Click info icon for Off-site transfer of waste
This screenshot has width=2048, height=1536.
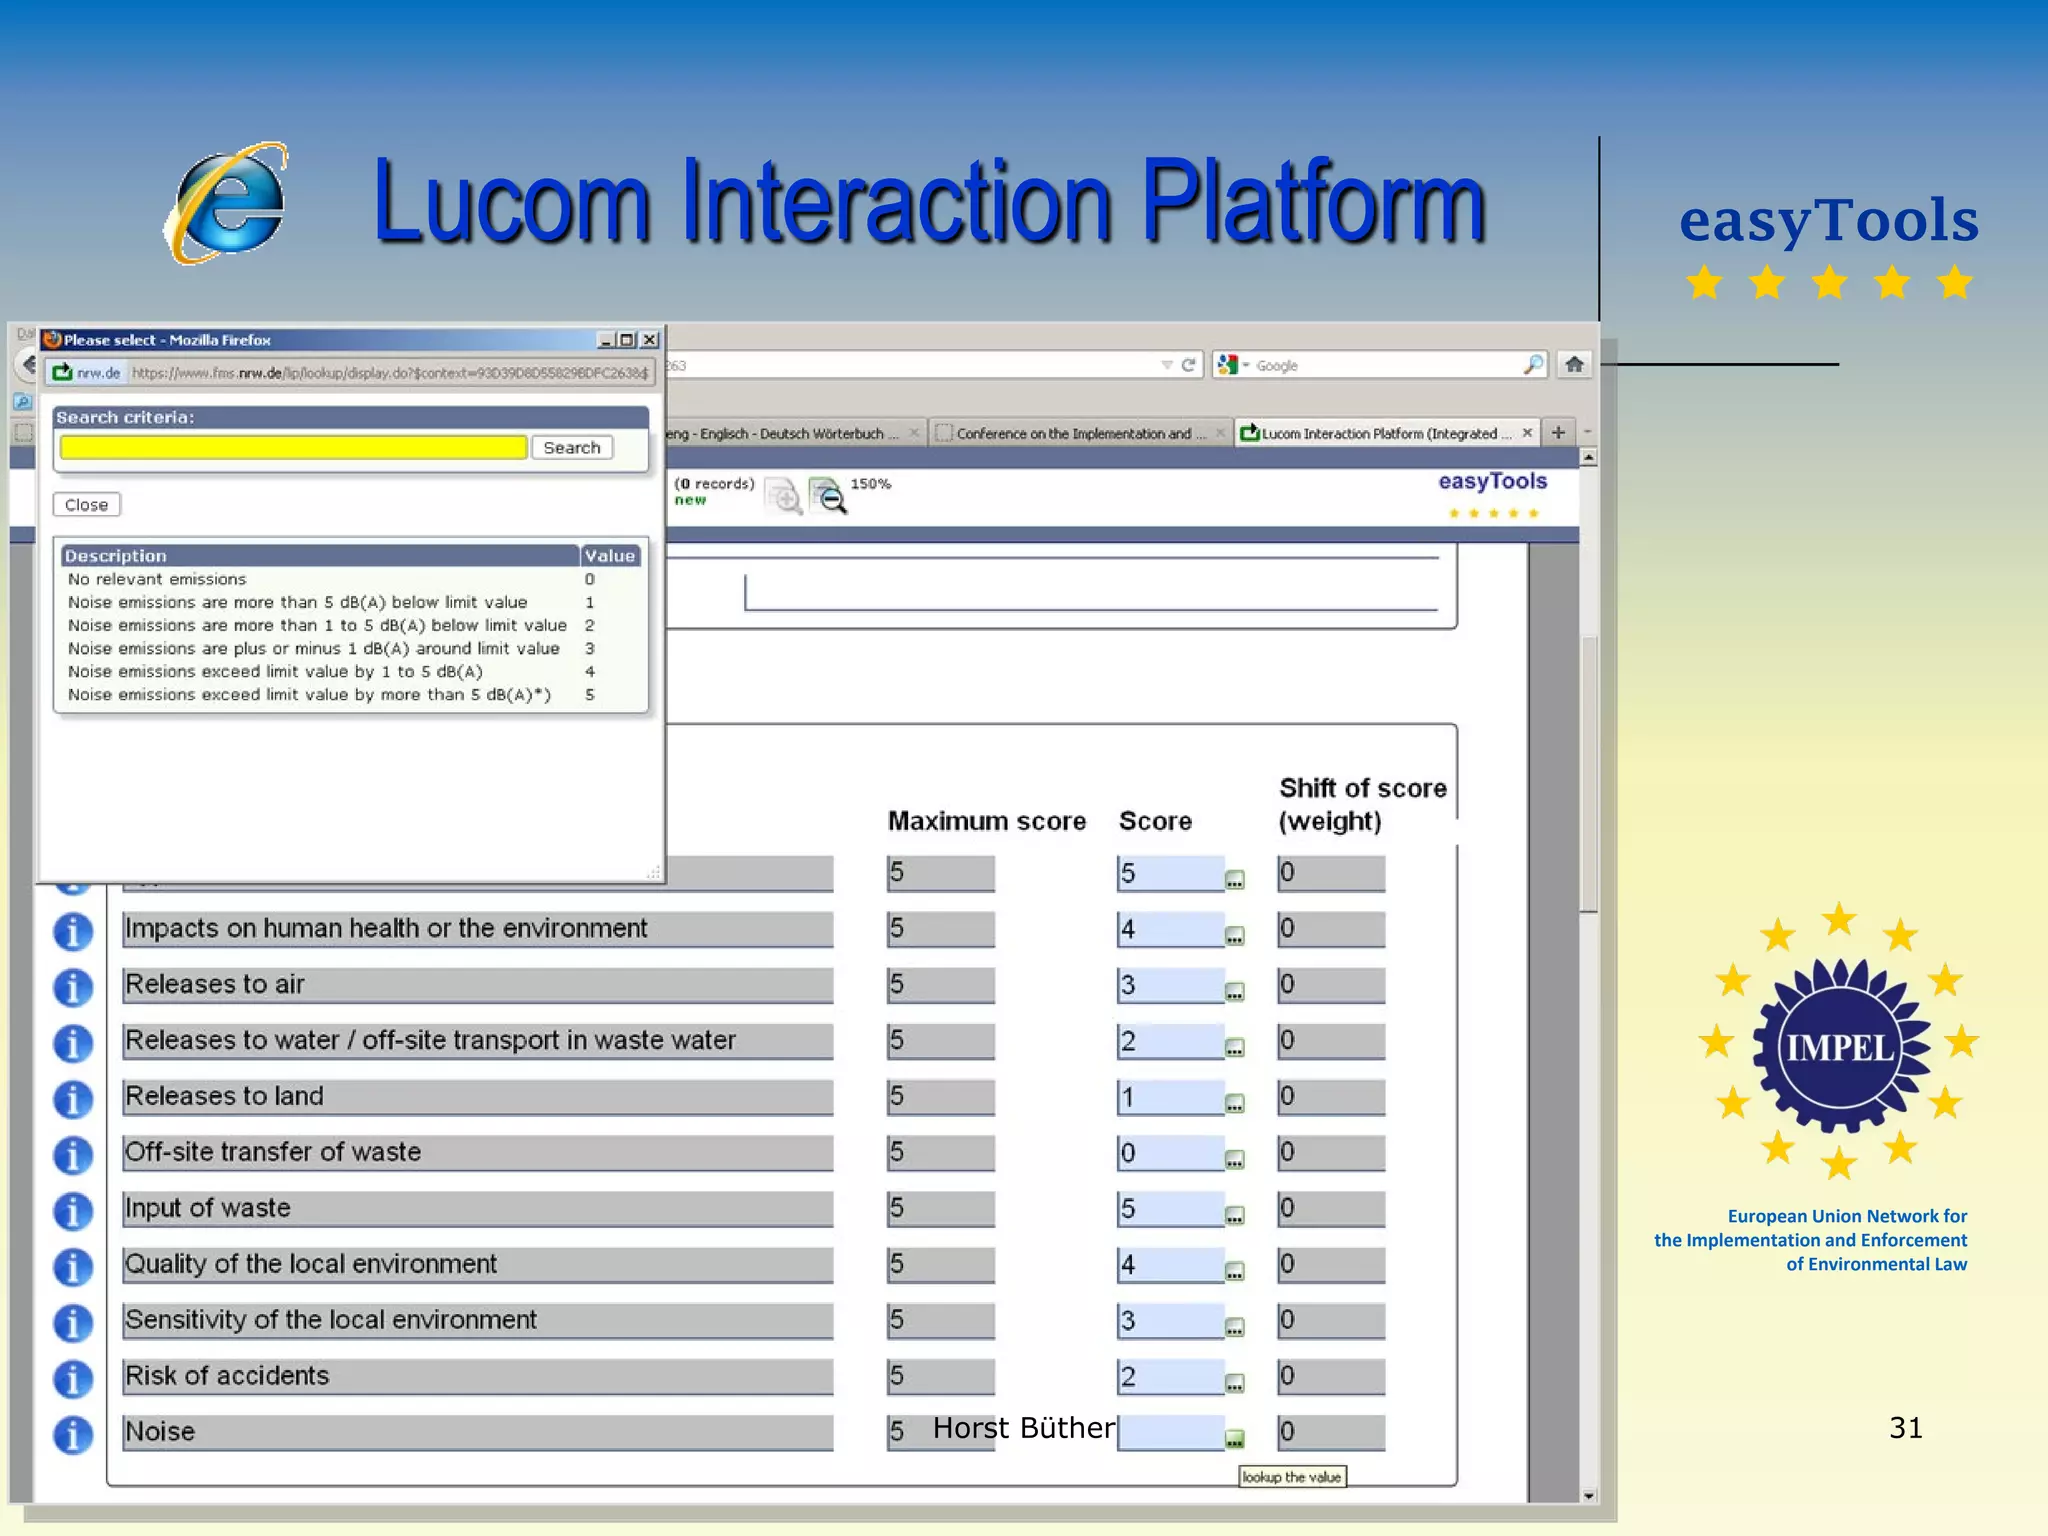pyautogui.click(x=73, y=1155)
